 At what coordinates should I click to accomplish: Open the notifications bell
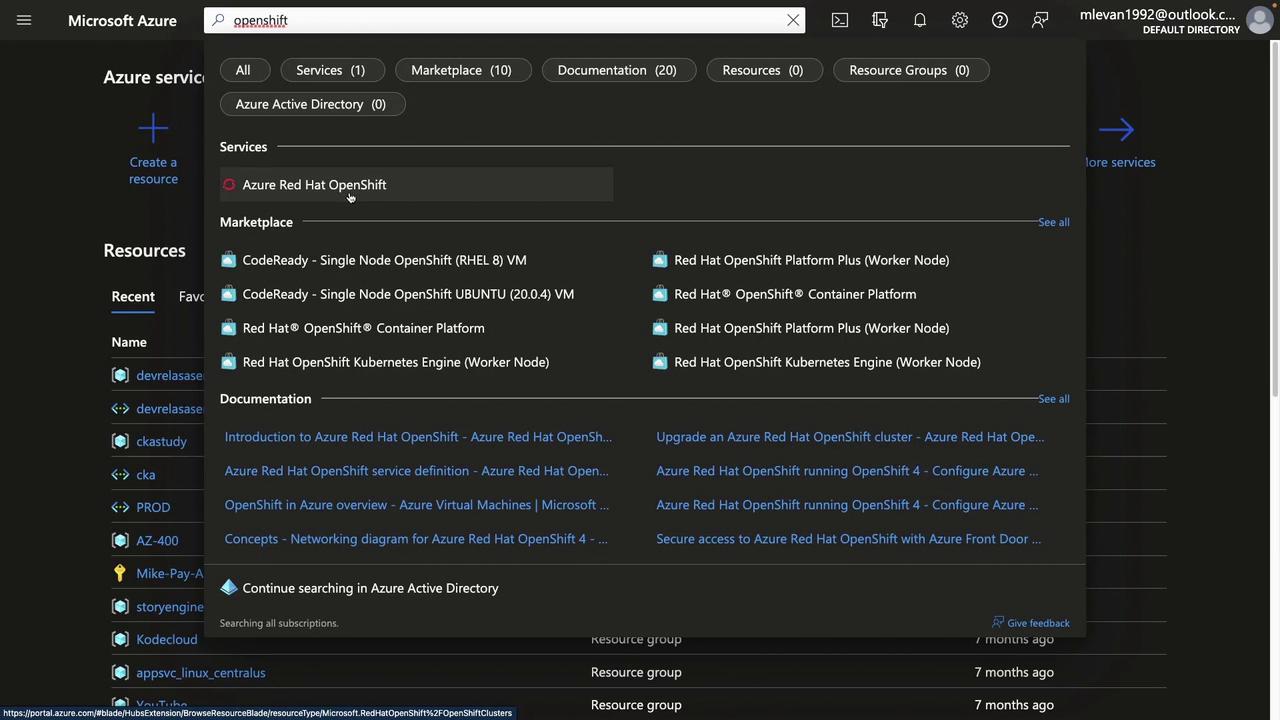tap(920, 20)
